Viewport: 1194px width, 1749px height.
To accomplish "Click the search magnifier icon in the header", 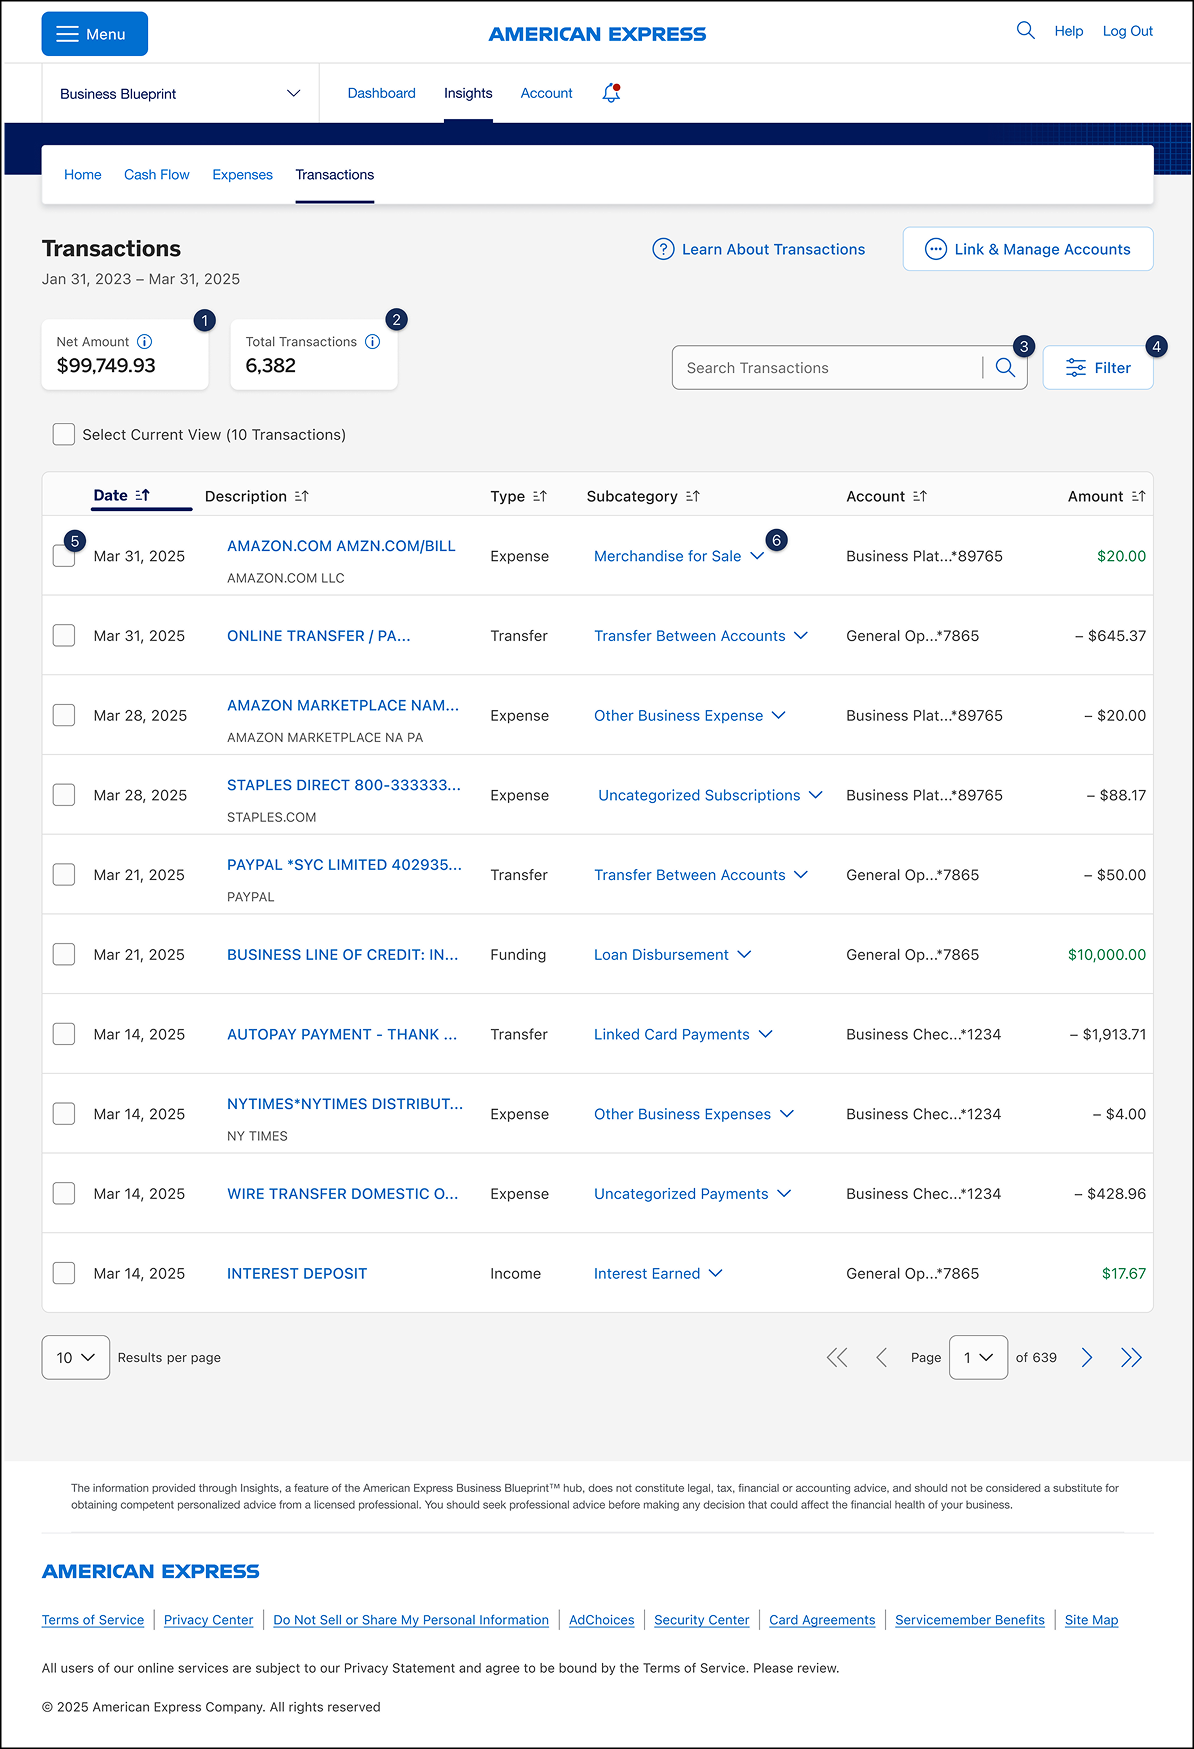I will tap(1025, 30).
